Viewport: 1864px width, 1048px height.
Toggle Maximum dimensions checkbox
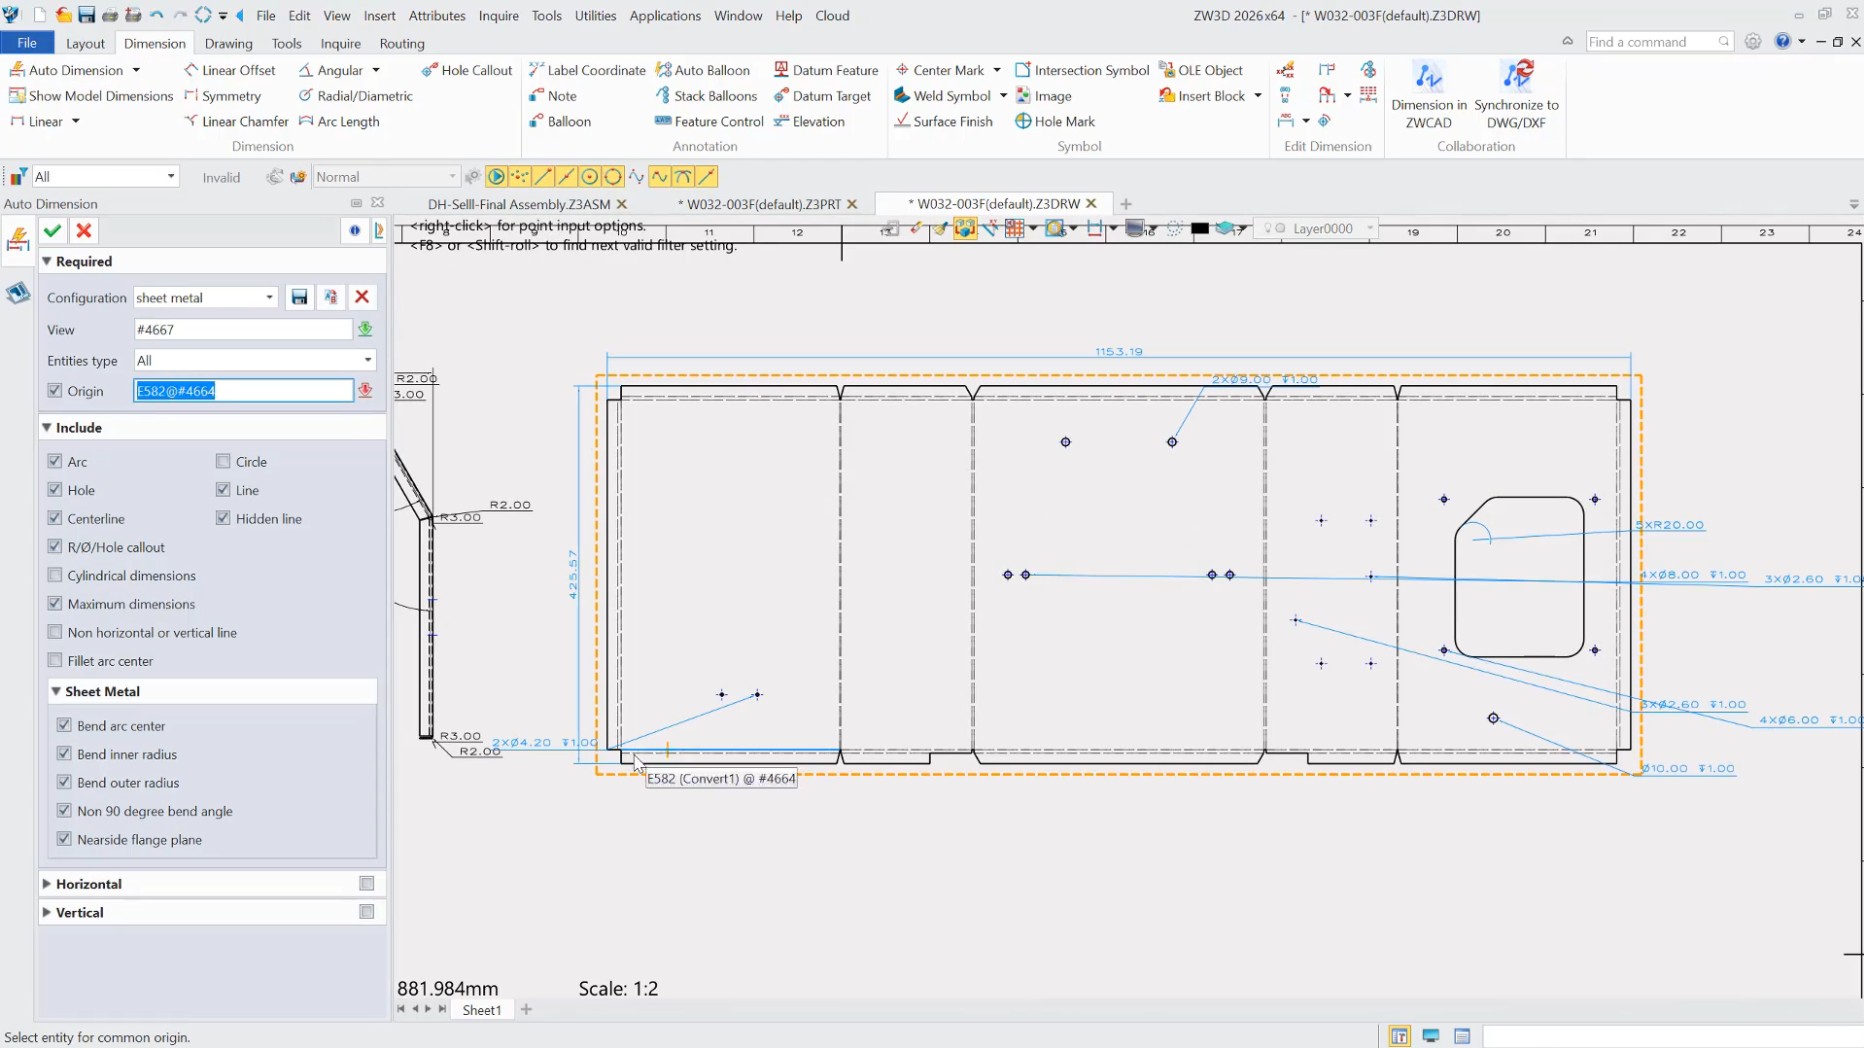tap(55, 604)
